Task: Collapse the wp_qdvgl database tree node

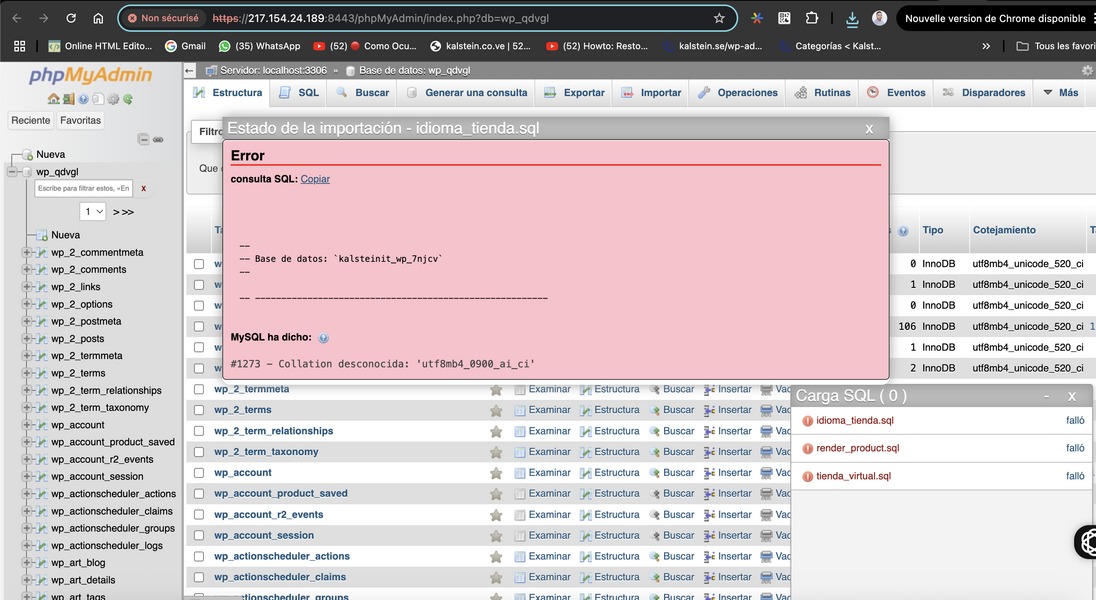Action: [13, 172]
